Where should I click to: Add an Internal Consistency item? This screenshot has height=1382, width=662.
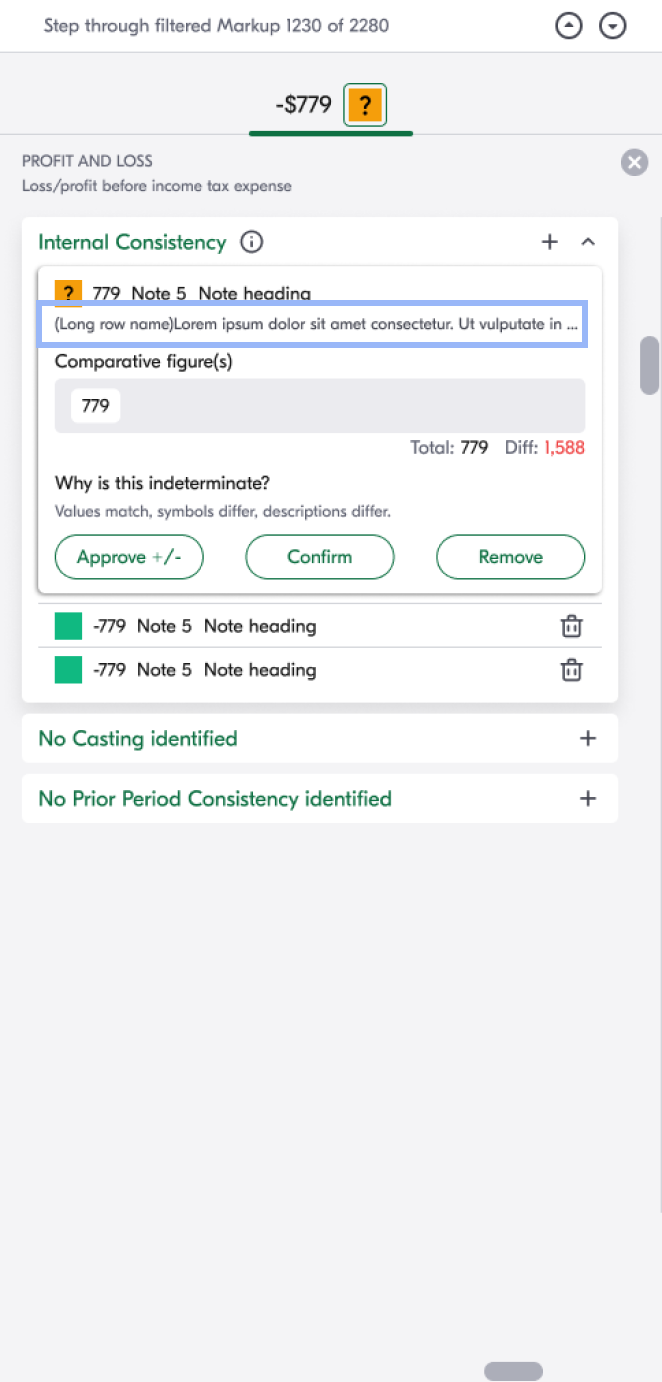click(x=549, y=242)
